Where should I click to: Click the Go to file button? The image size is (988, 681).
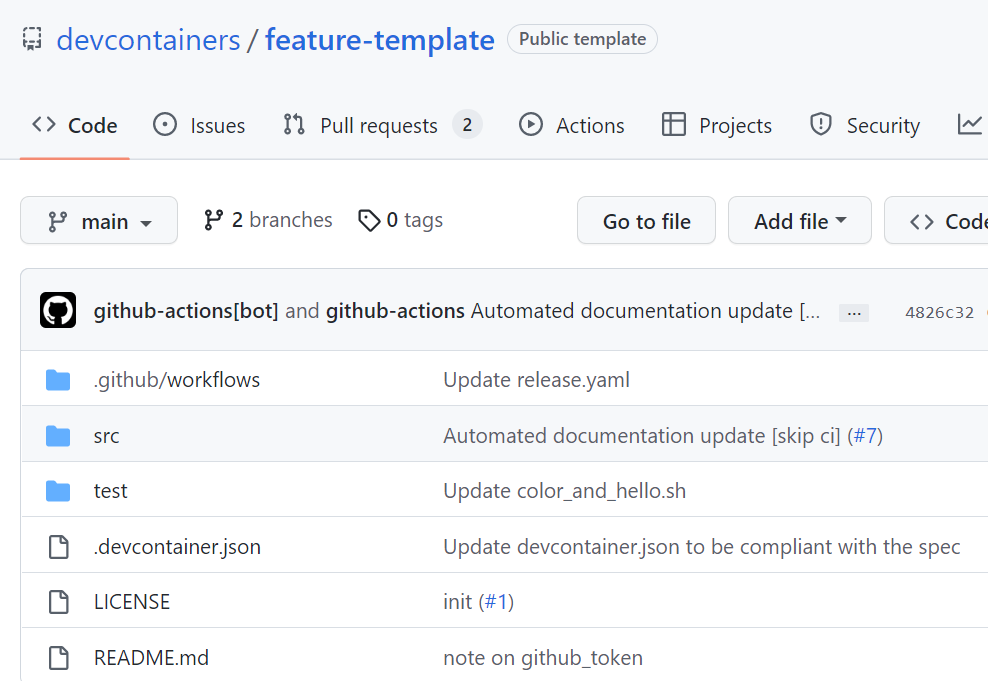coord(646,220)
